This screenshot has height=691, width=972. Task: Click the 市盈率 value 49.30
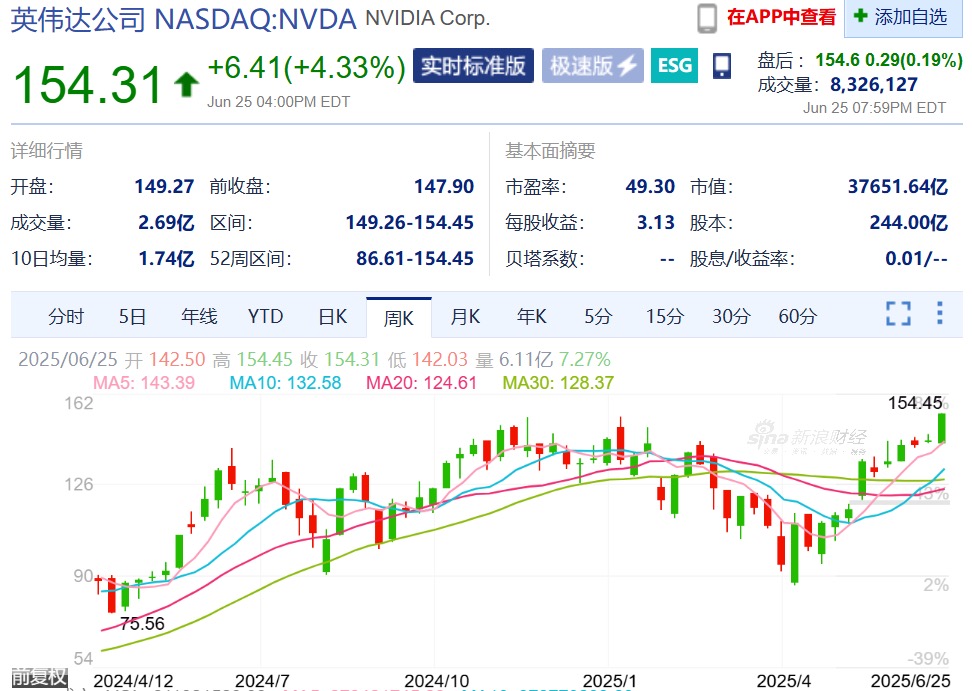coord(650,187)
